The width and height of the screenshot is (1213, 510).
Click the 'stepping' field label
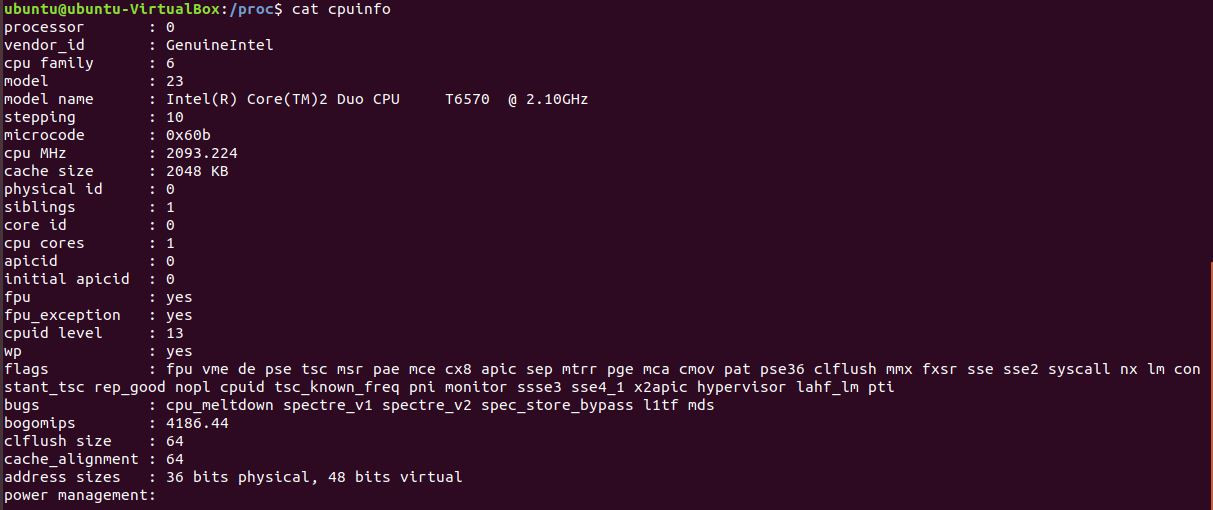(x=40, y=117)
